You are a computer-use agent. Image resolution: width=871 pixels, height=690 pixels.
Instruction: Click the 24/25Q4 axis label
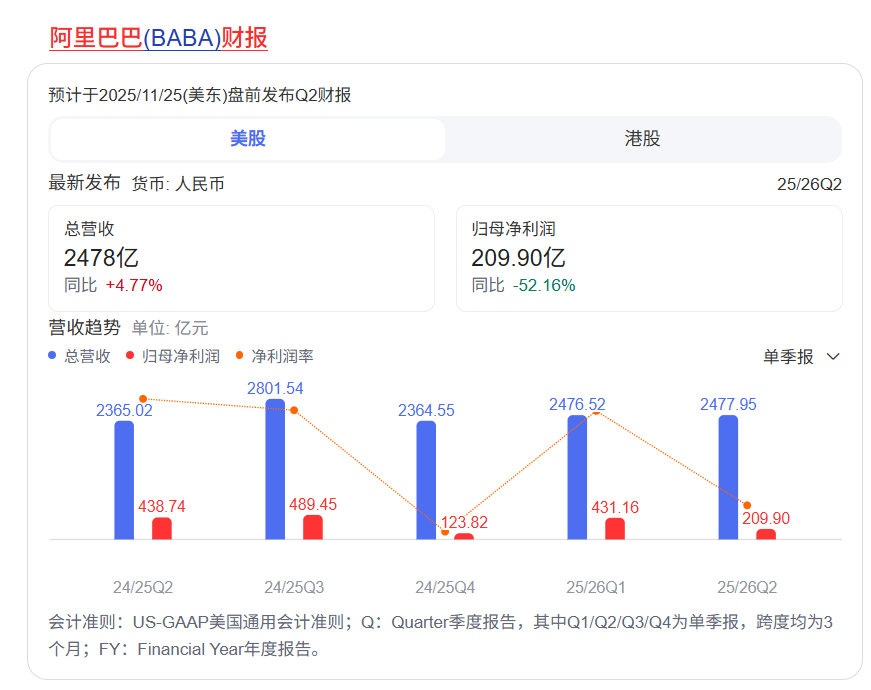[x=445, y=587]
